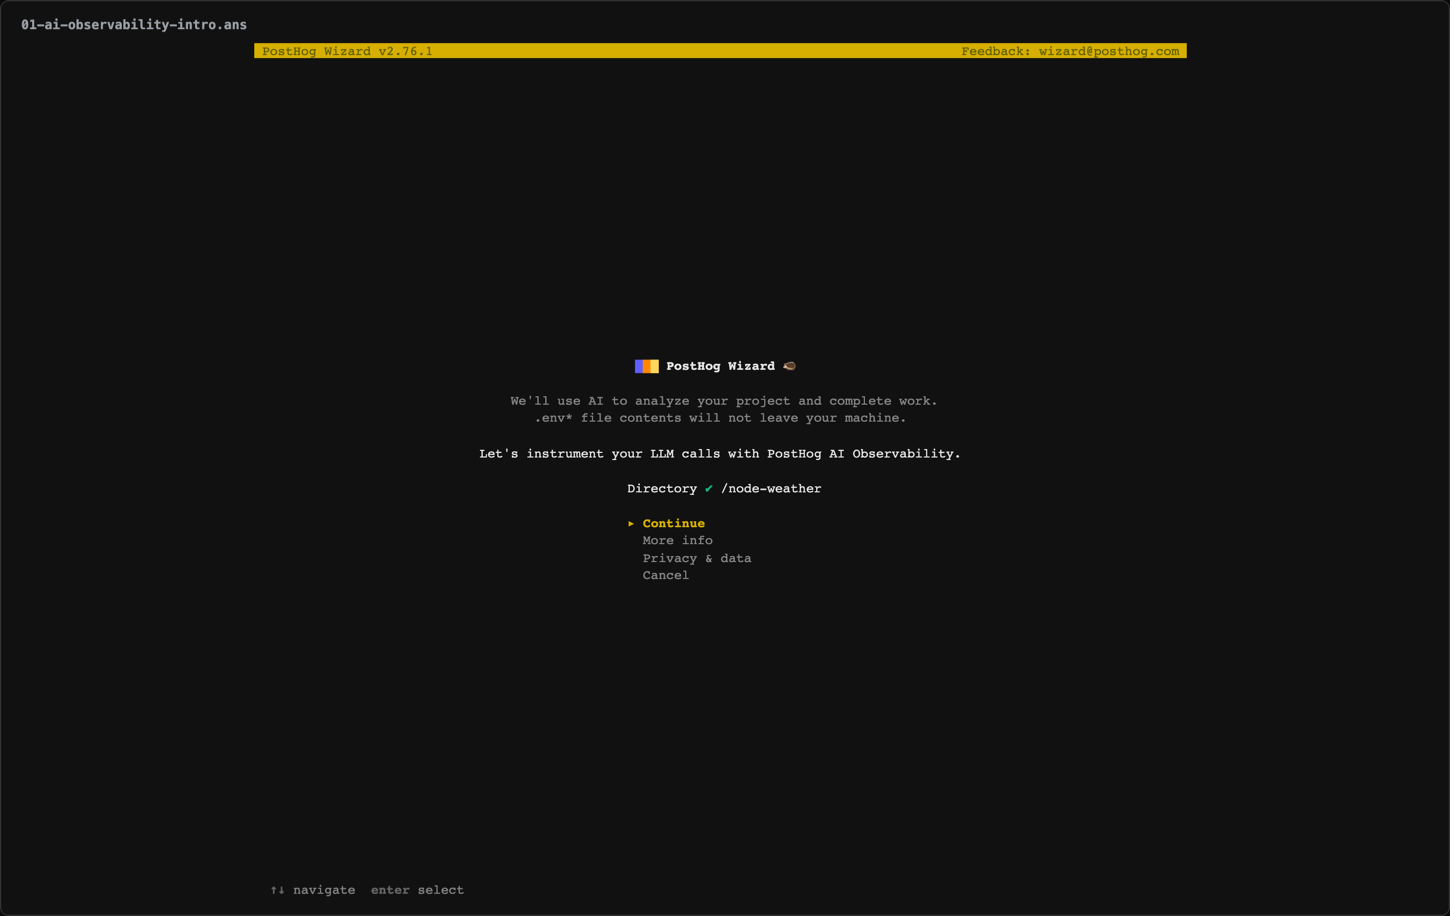Click the 'We'll use AI to analyze' line
This screenshot has width=1450, height=916.
tap(724, 401)
